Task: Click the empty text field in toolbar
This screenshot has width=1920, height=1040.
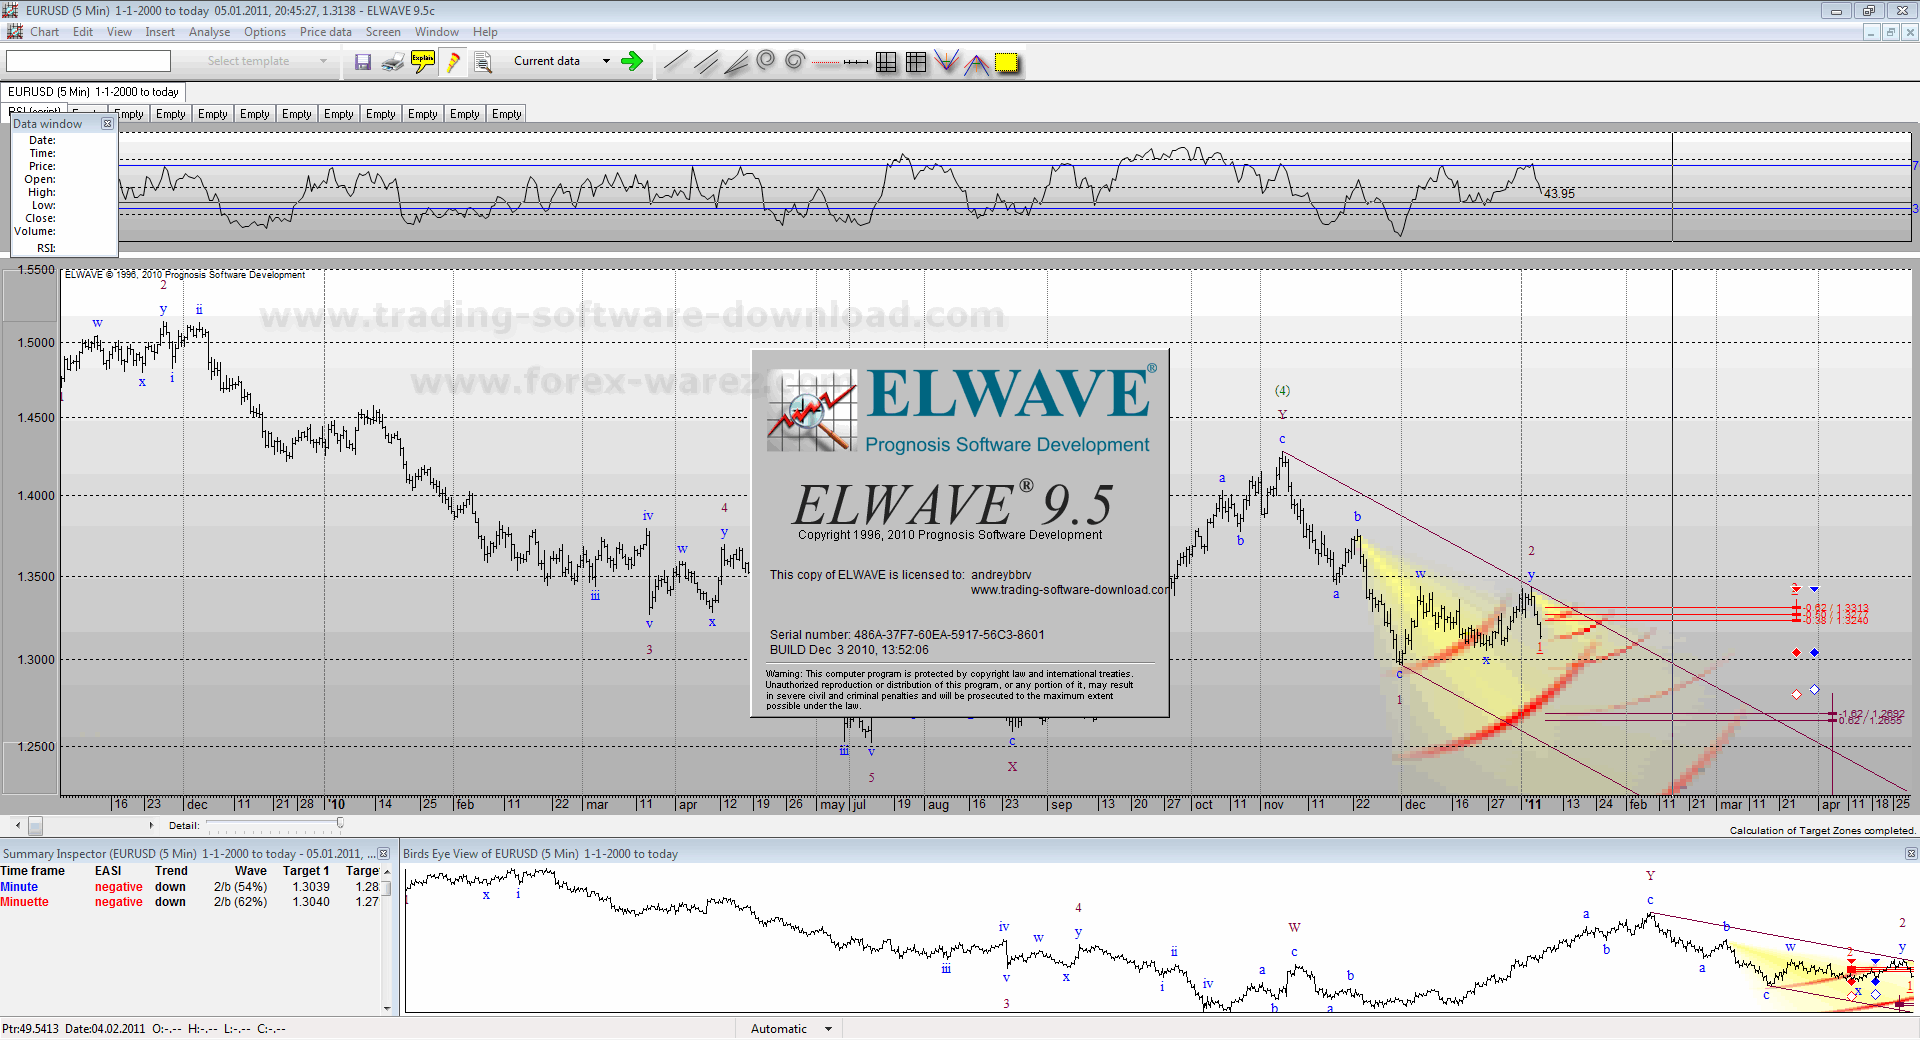Action: point(88,62)
